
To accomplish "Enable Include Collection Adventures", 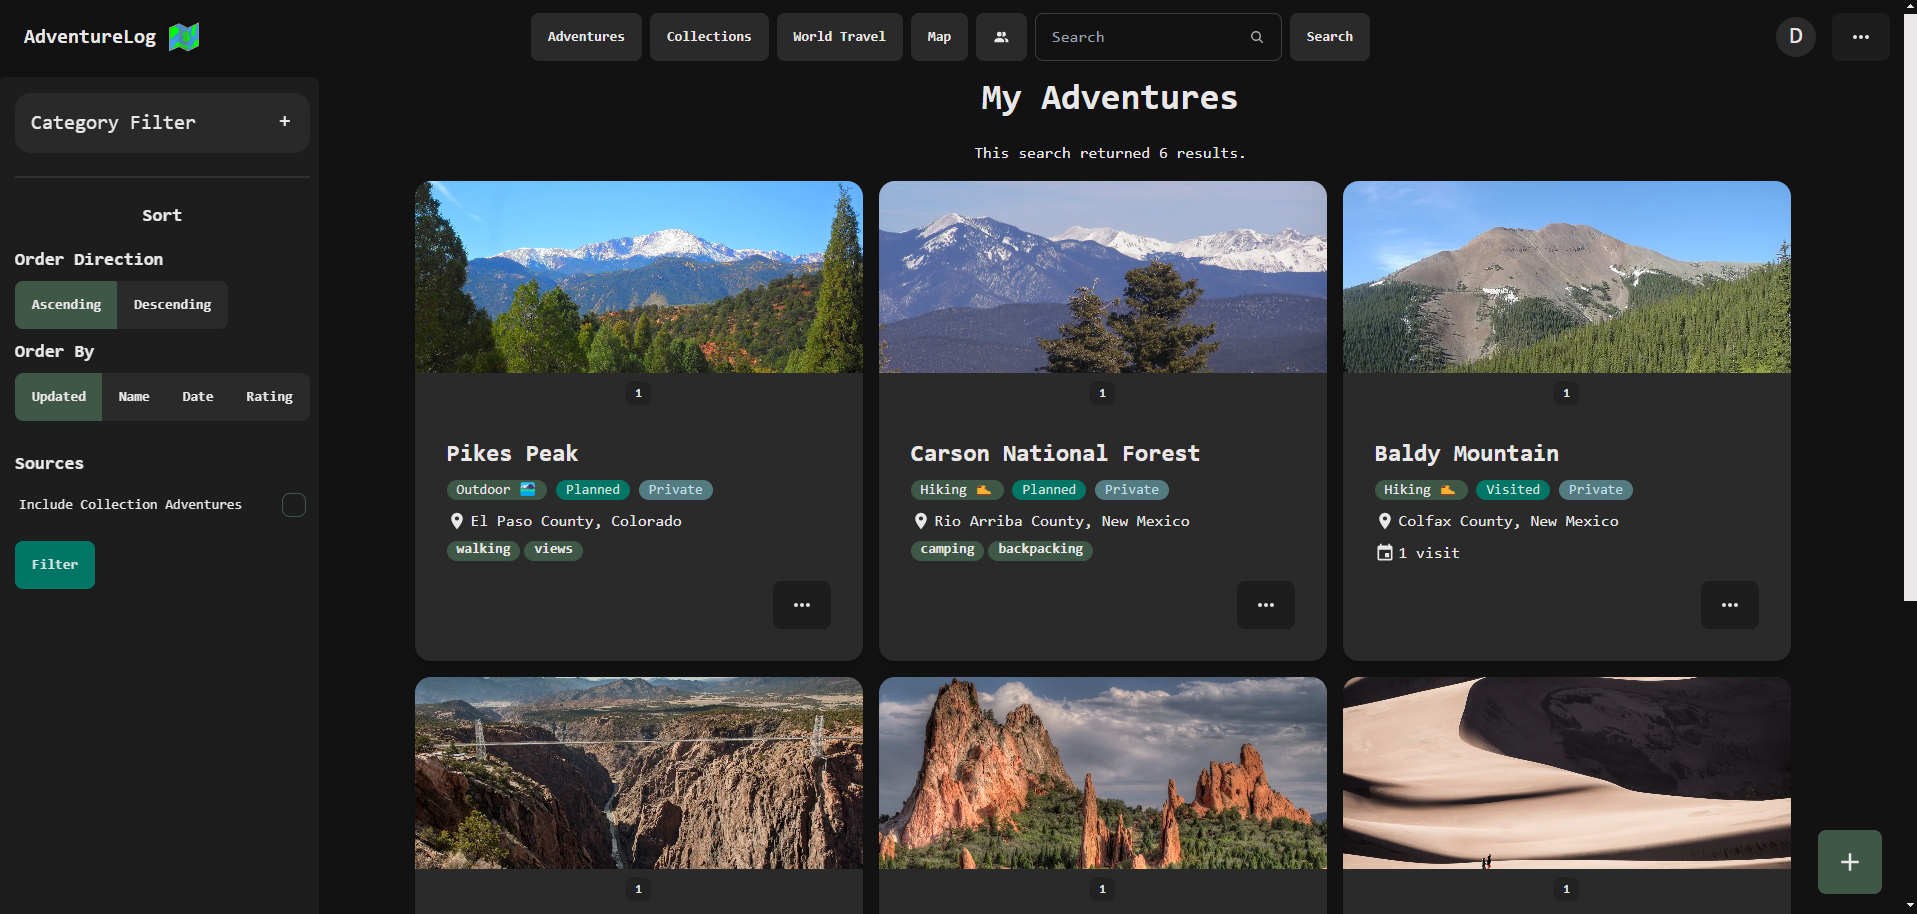I will pyautogui.click(x=293, y=505).
